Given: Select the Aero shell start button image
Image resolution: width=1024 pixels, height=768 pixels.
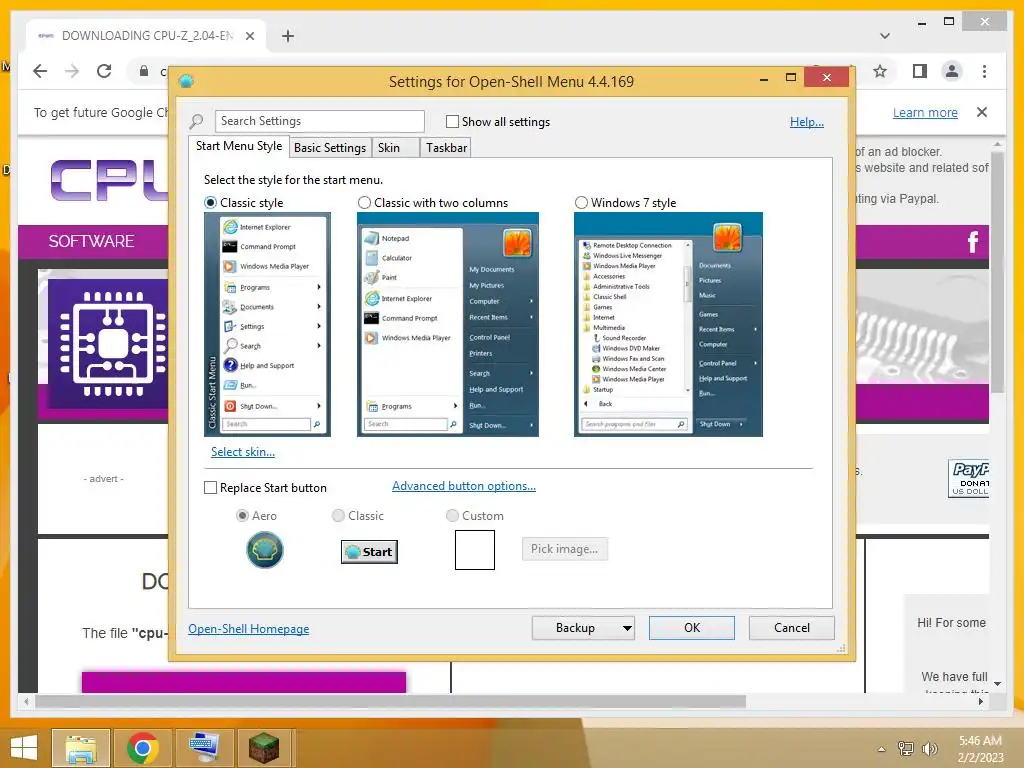Looking at the screenshot, I should point(264,550).
